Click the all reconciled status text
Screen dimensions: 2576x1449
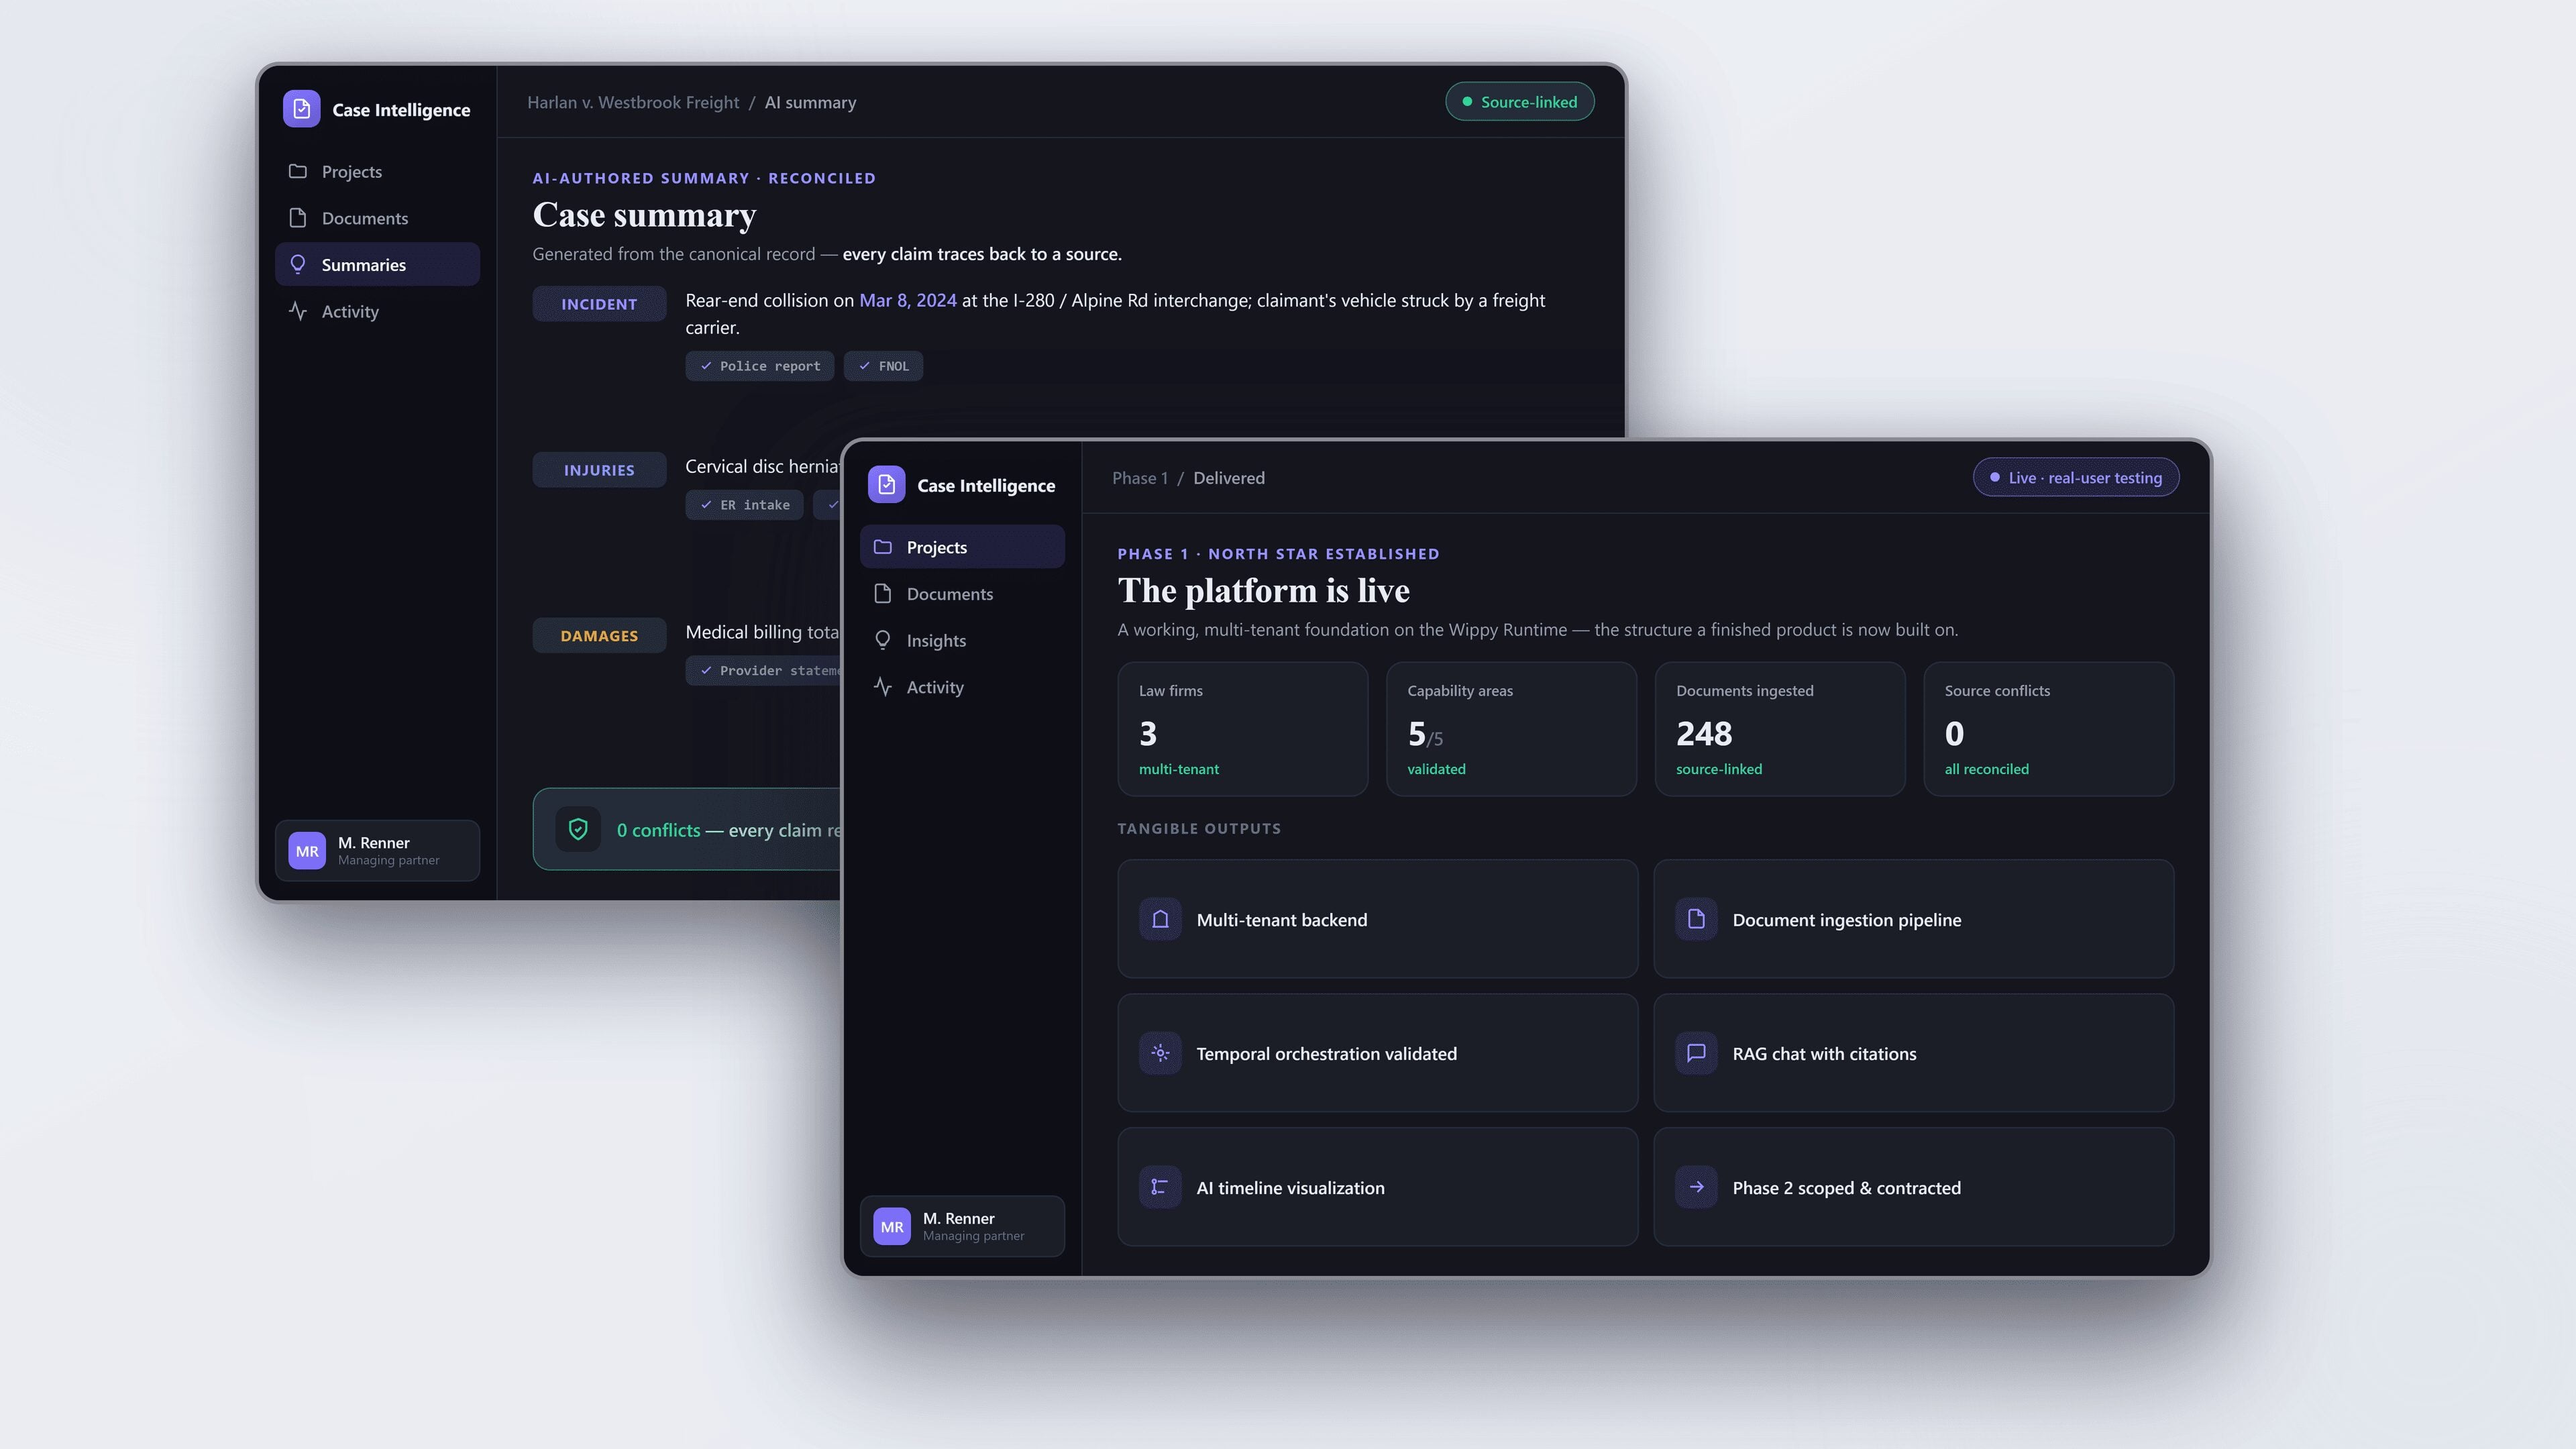(1987, 769)
